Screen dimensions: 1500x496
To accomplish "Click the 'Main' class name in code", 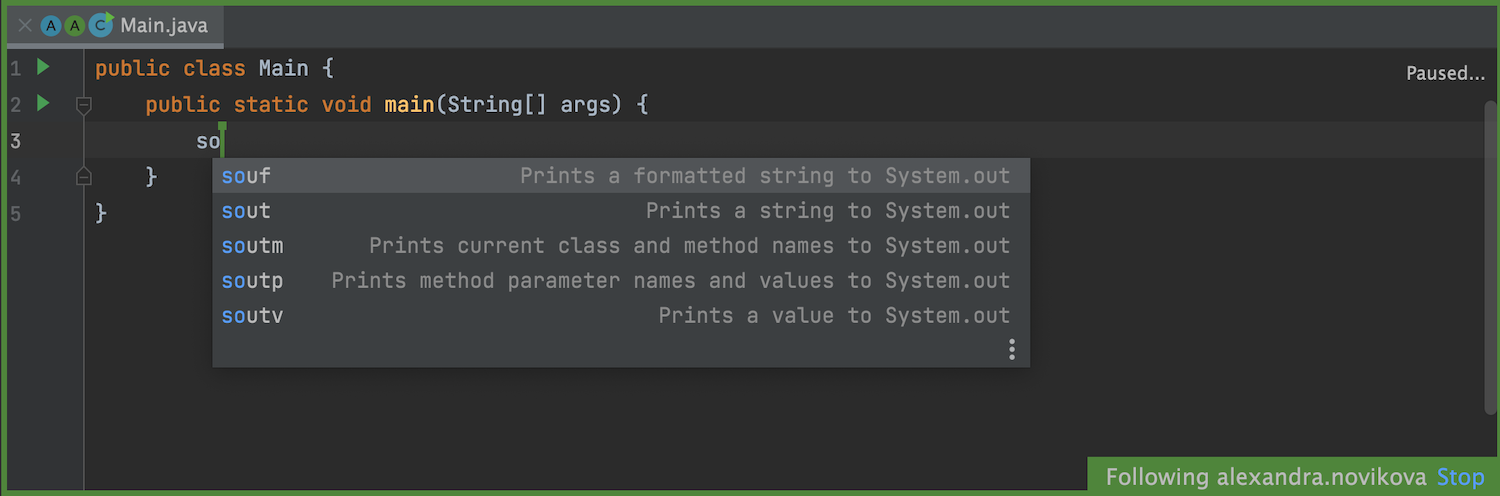I will click(x=284, y=69).
